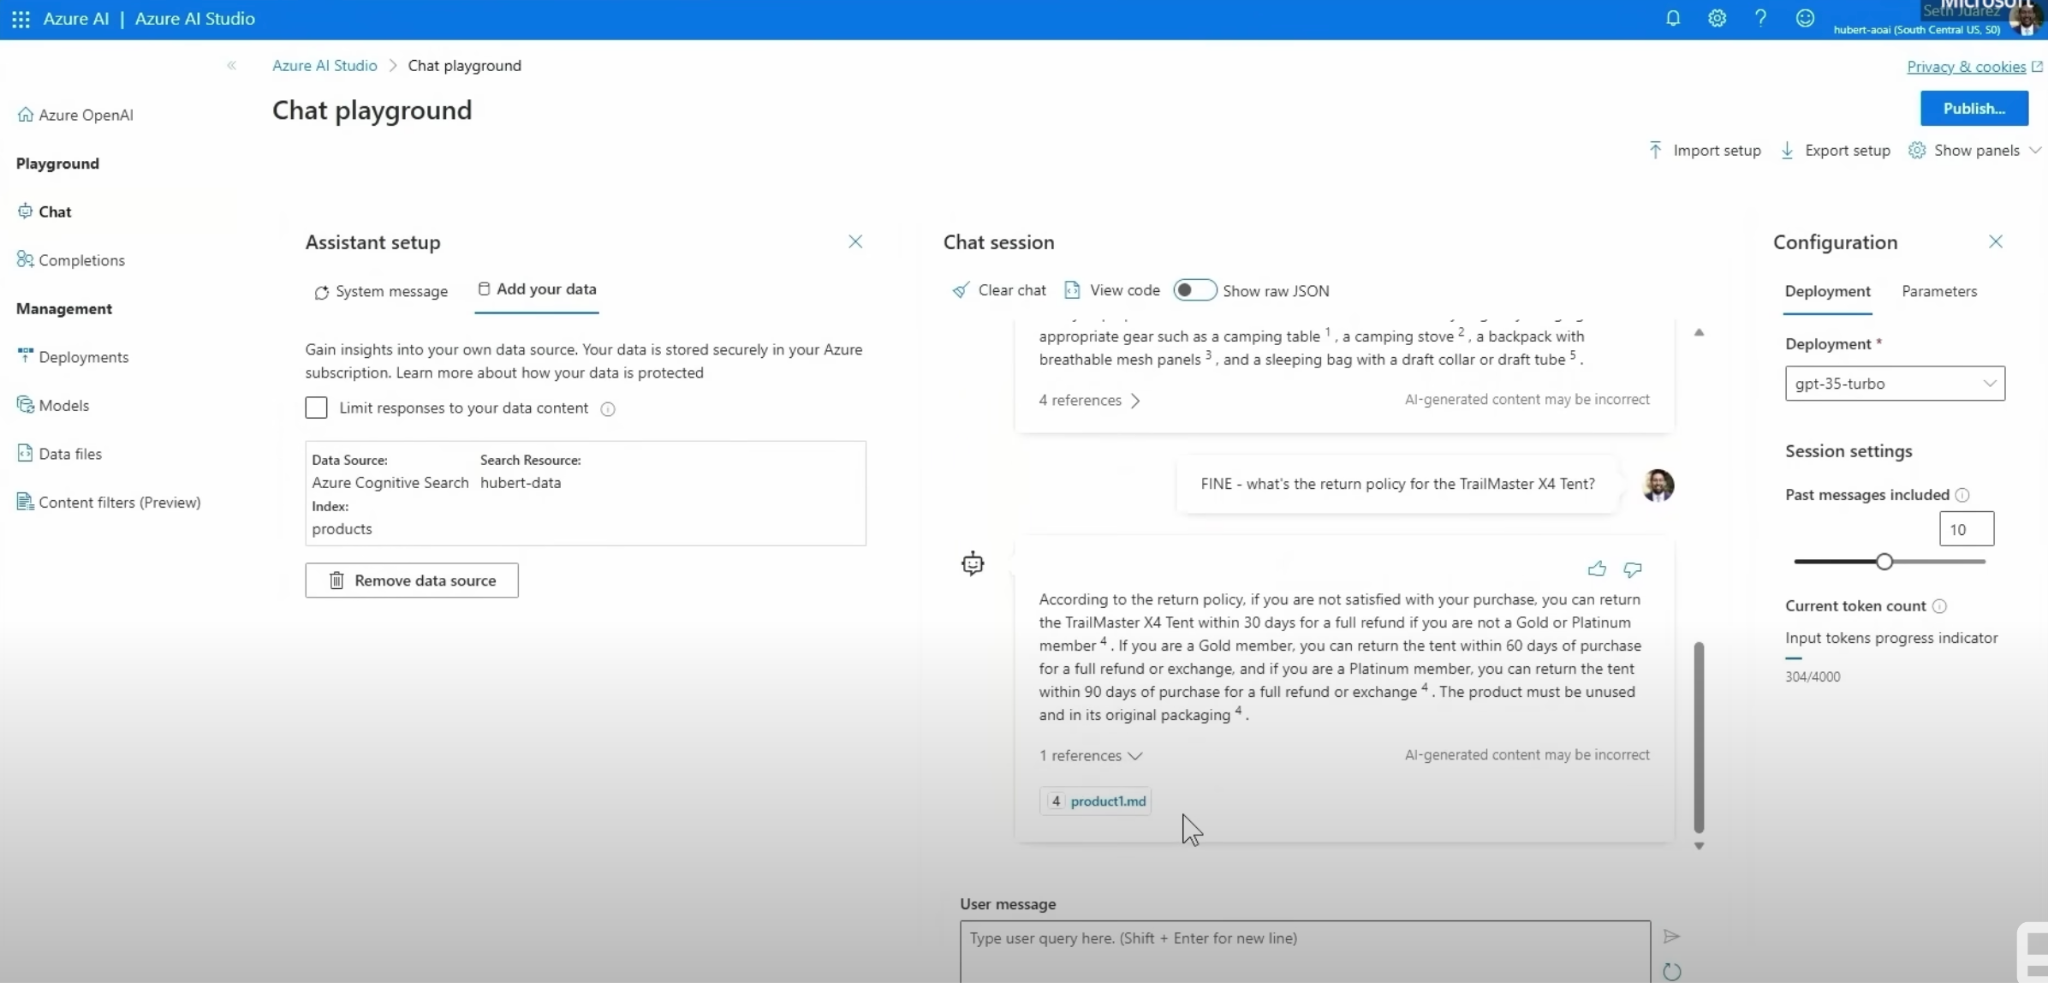
Task: Switch to the System message tab
Action: click(x=381, y=291)
